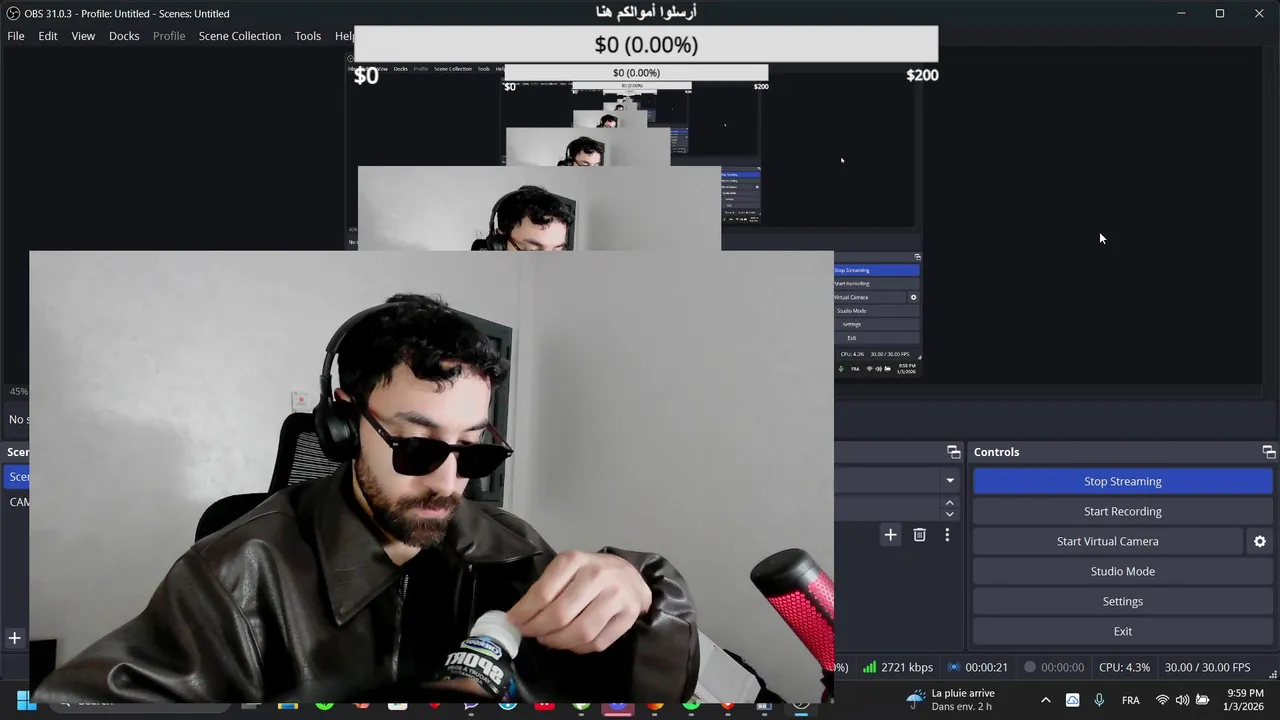Click the 00:00:00 recording timer
This screenshot has width=1280, height=720.
[1062, 667]
